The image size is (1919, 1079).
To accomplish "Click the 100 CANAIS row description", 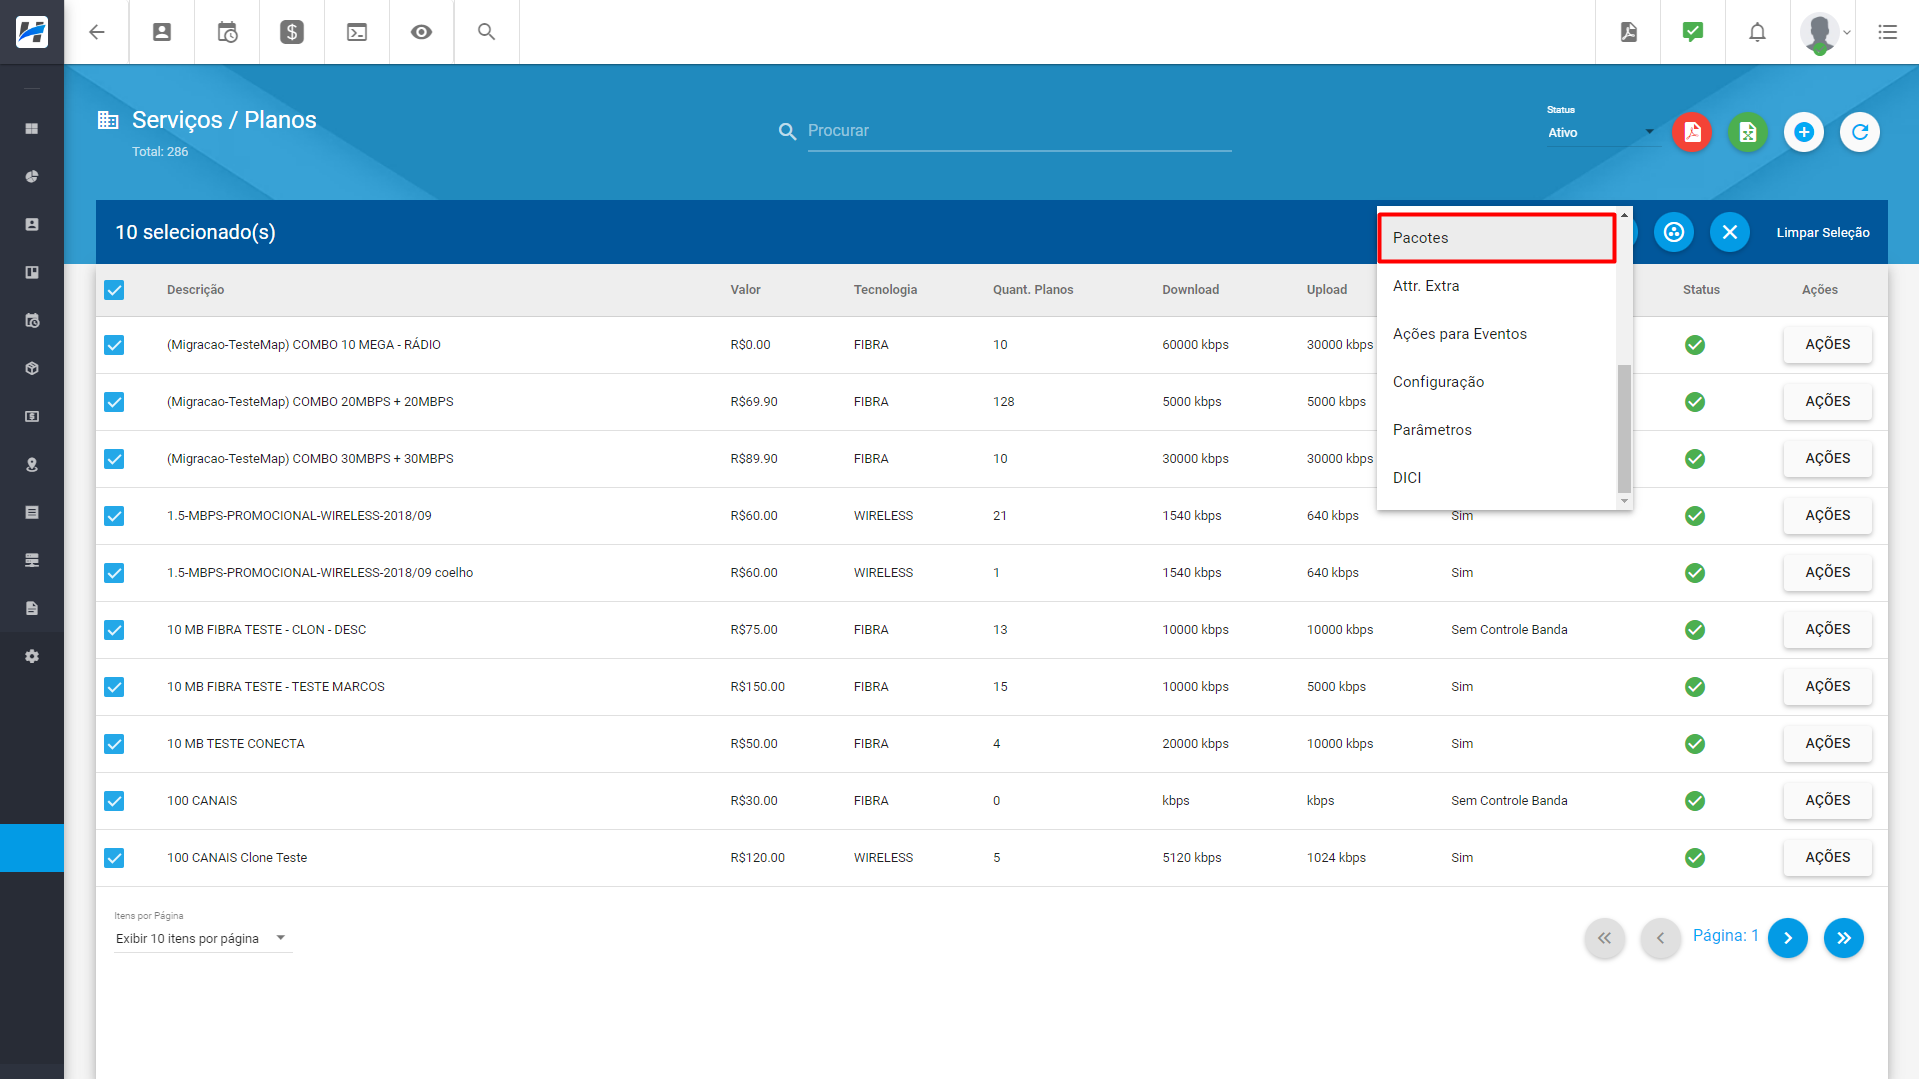I will pos(202,801).
